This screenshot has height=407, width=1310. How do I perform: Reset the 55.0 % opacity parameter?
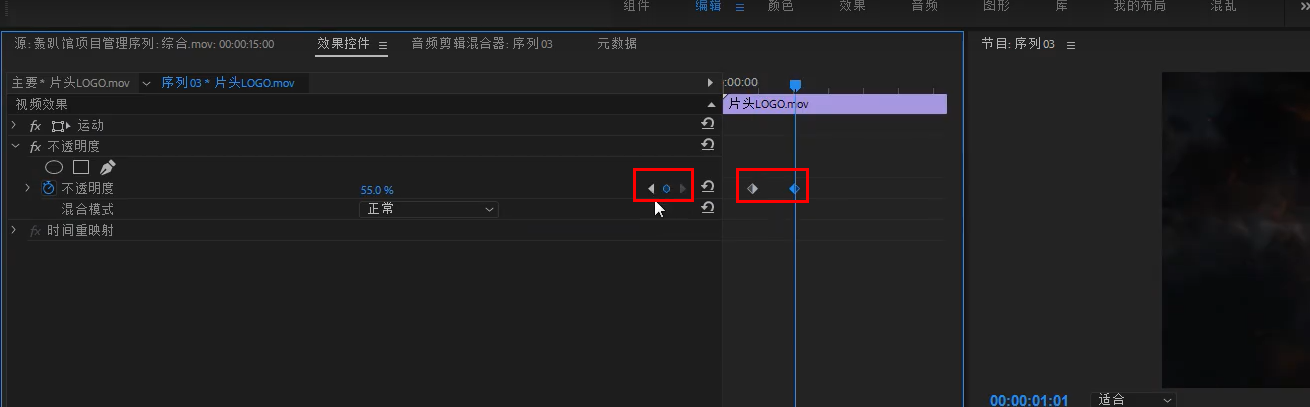(707, 187)
